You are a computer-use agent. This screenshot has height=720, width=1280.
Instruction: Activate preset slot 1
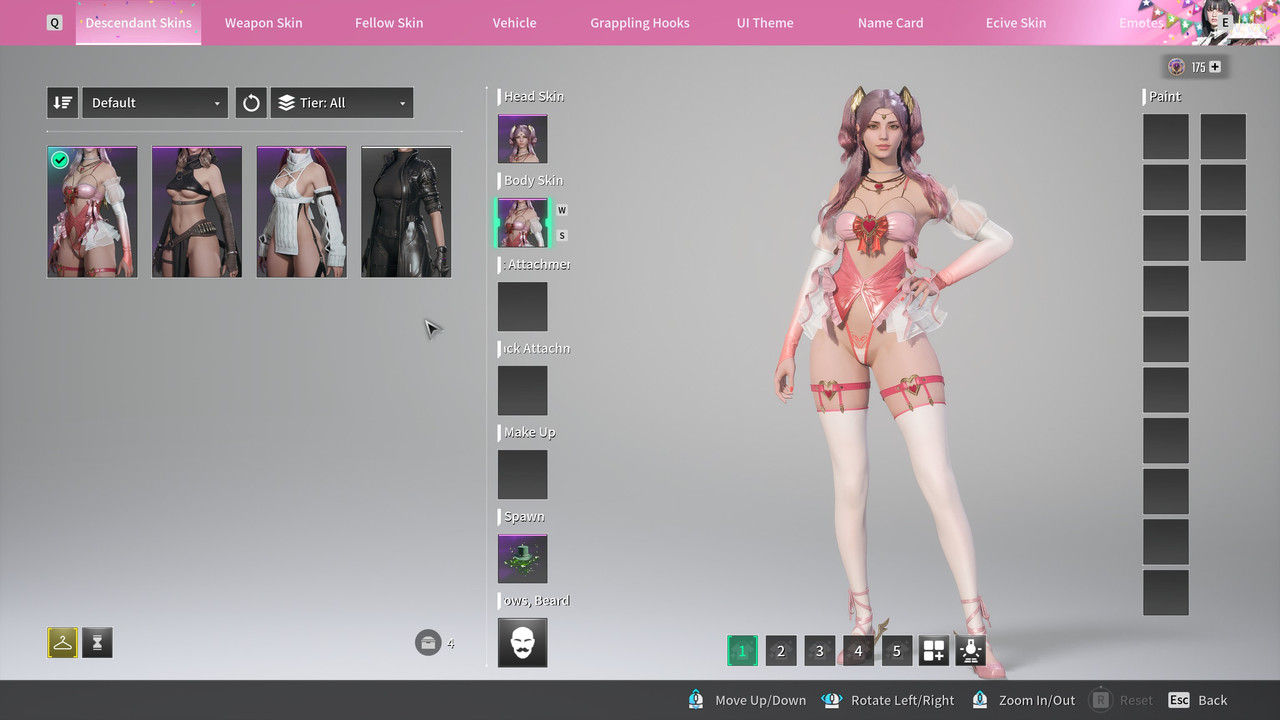(742, 651)
